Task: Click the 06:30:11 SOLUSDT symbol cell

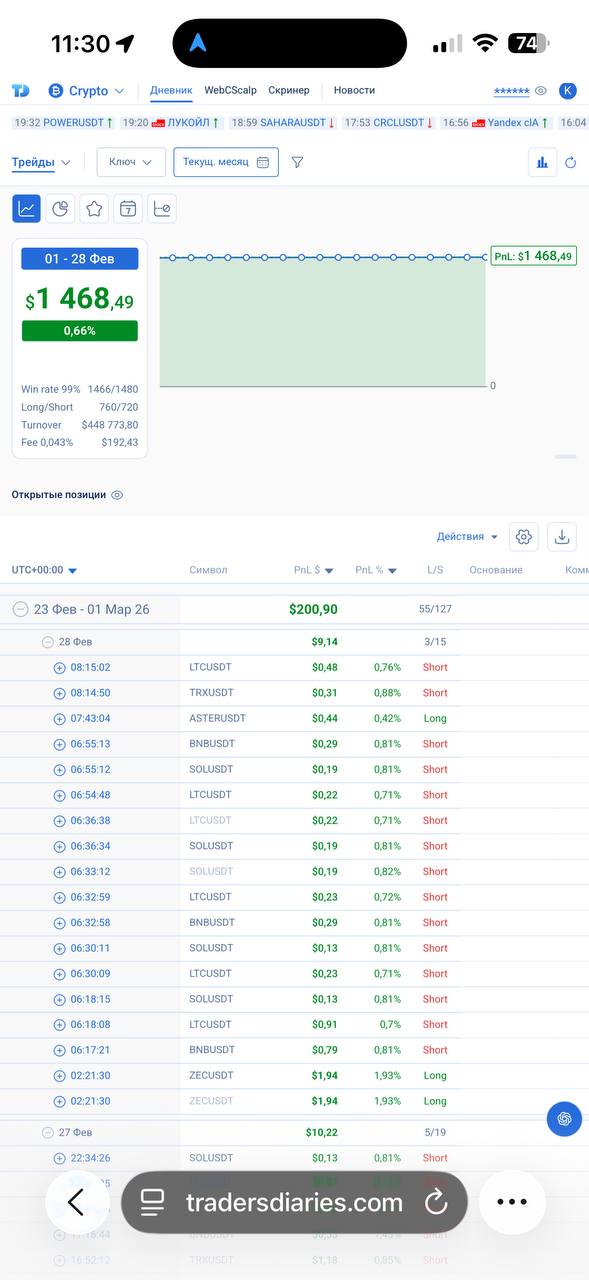Action: pos(211,948)
